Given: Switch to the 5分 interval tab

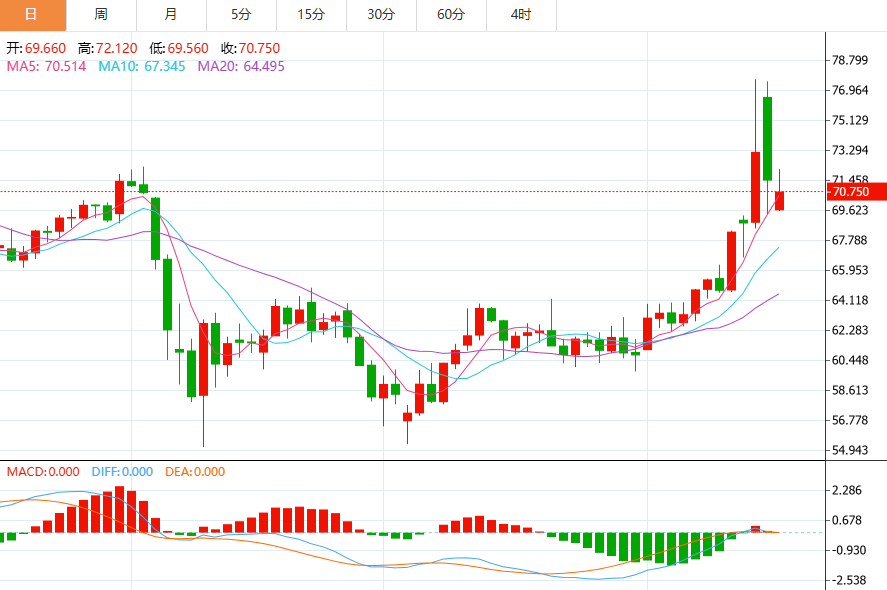Looking at the screenshot, I should (241, 15).
